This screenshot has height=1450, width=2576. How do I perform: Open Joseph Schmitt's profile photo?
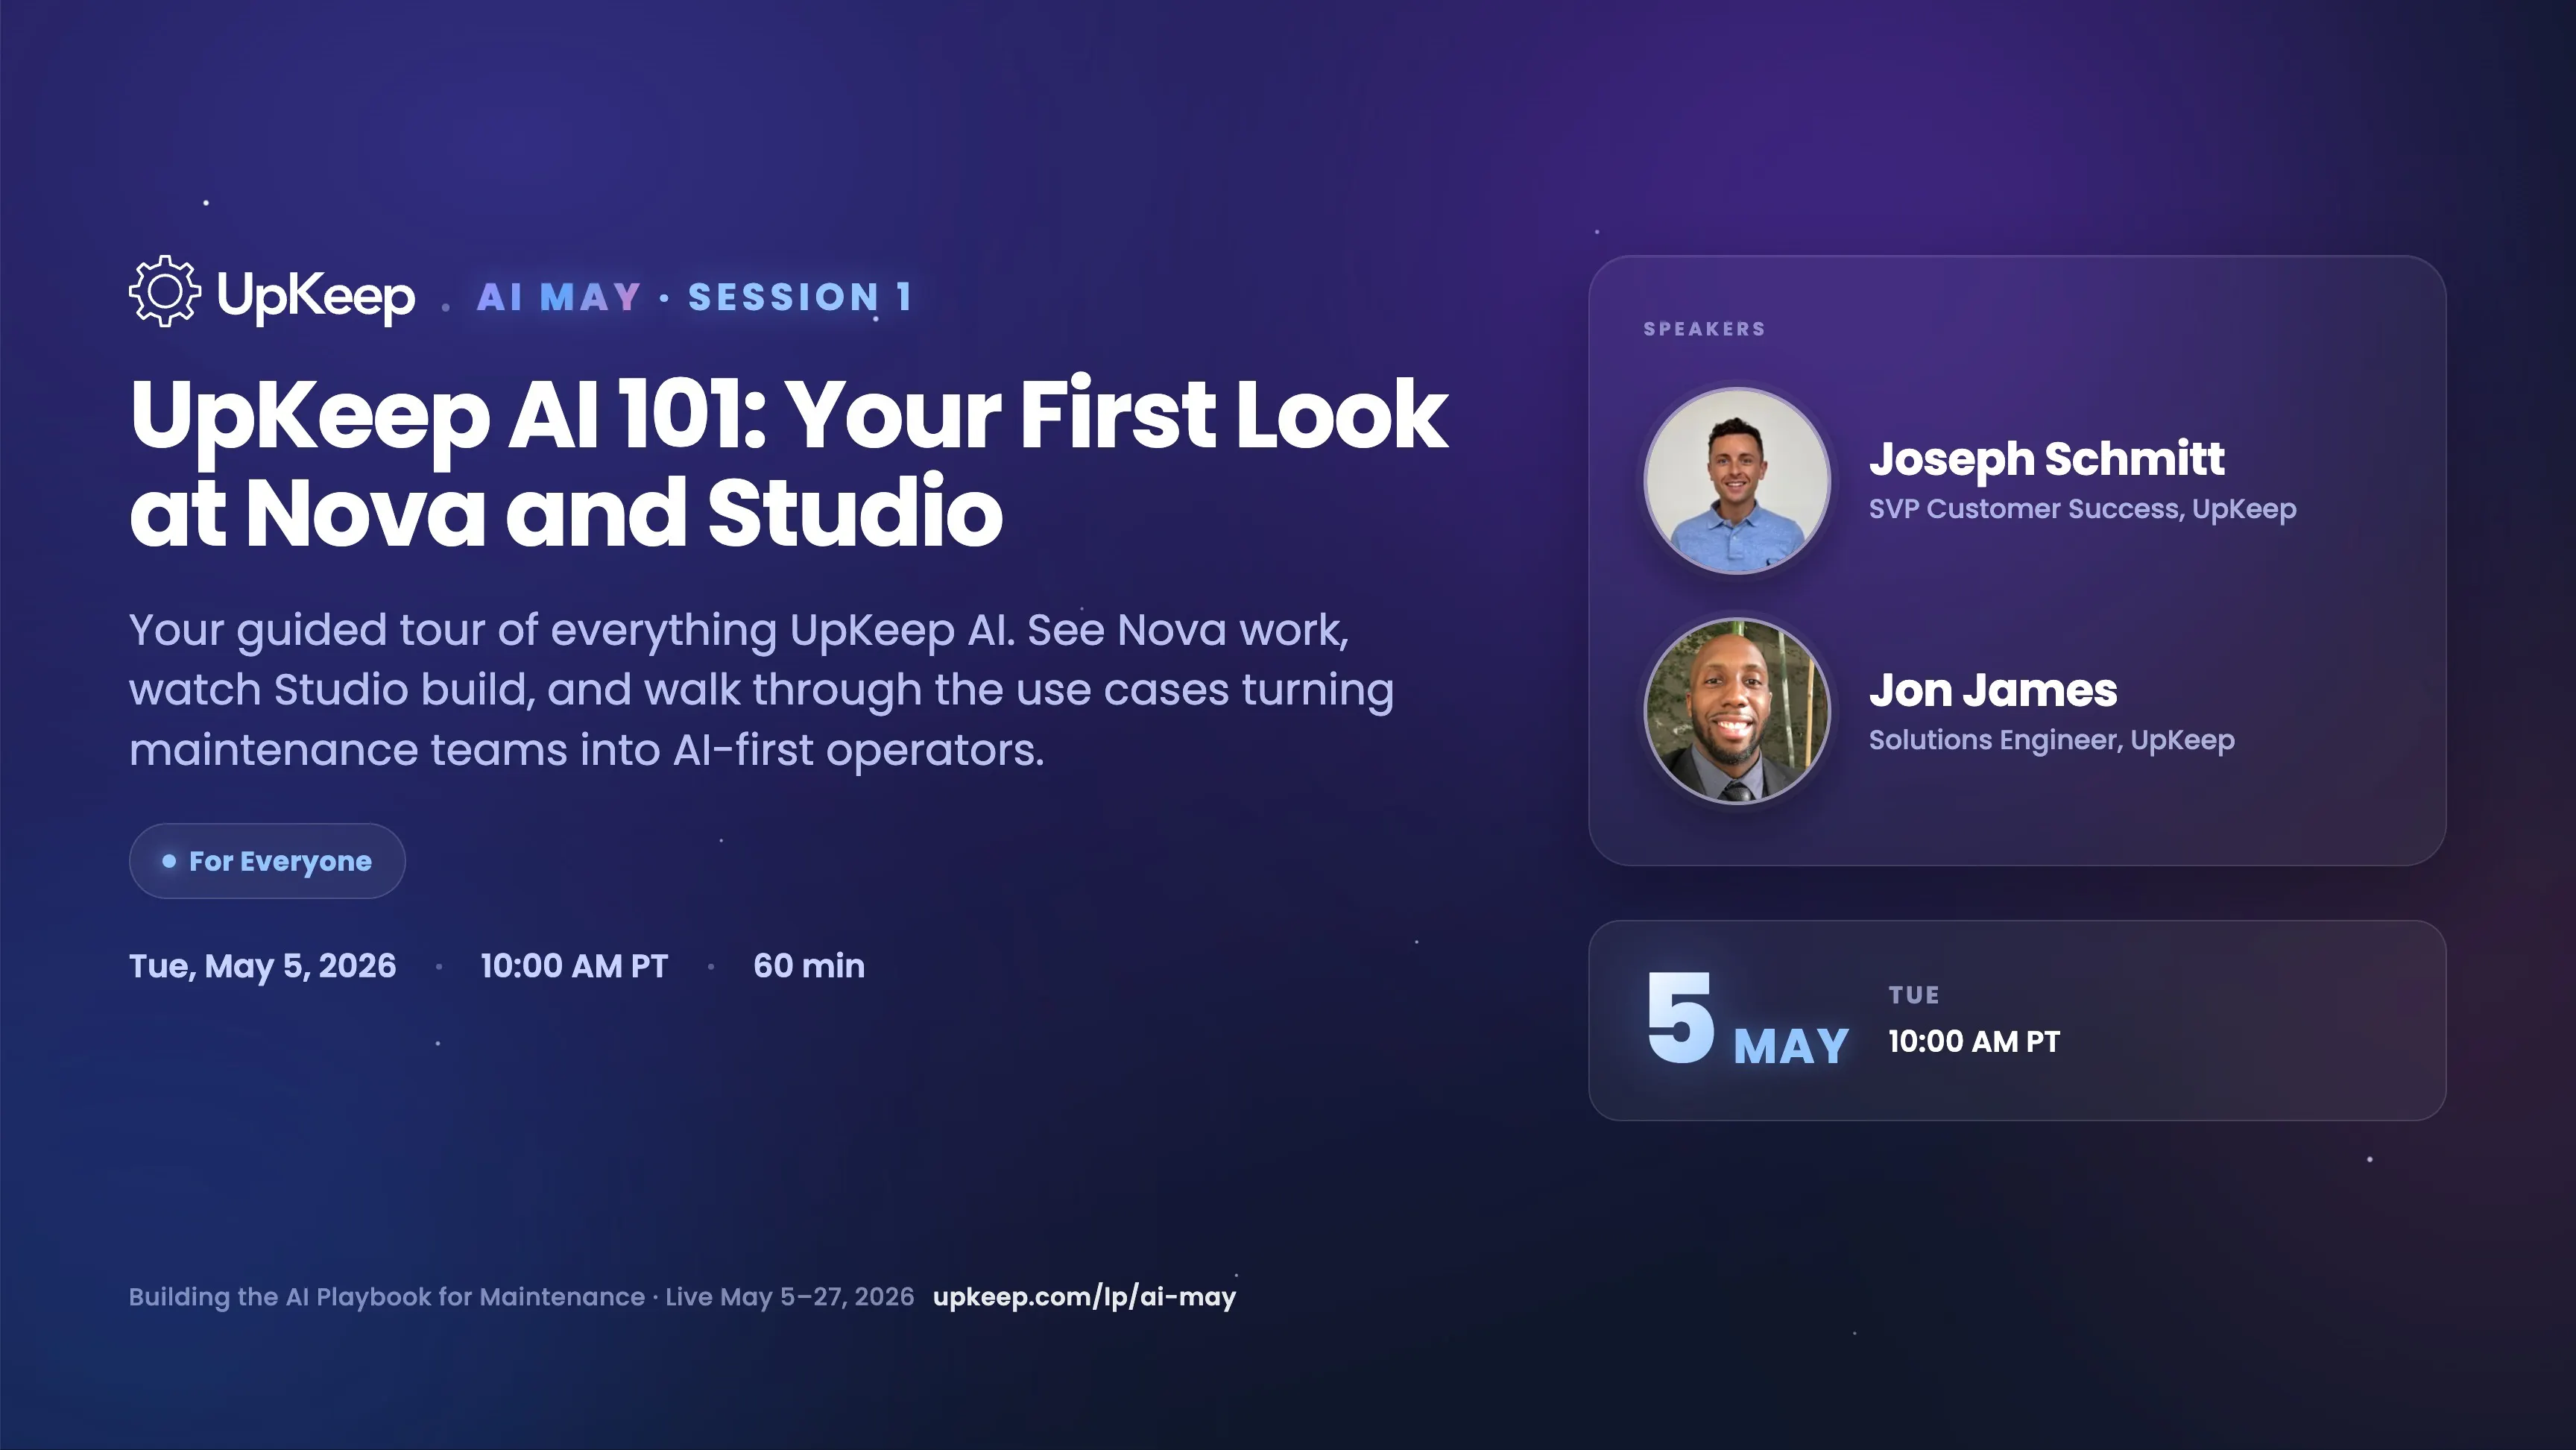(x=1737, y=481)
